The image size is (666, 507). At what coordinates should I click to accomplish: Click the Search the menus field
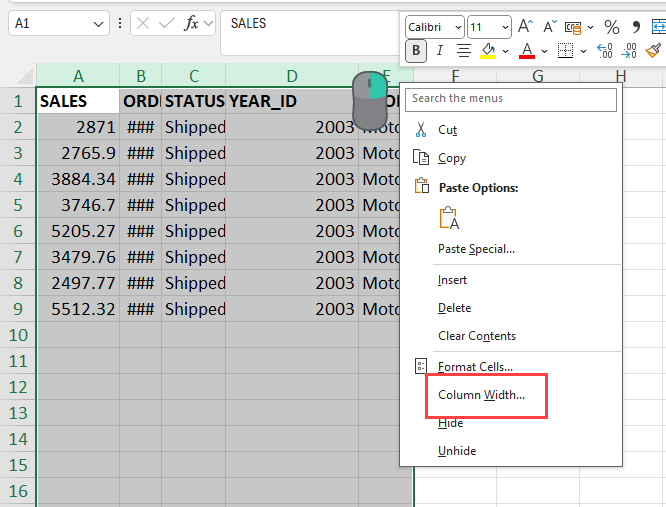coord(511,99)
